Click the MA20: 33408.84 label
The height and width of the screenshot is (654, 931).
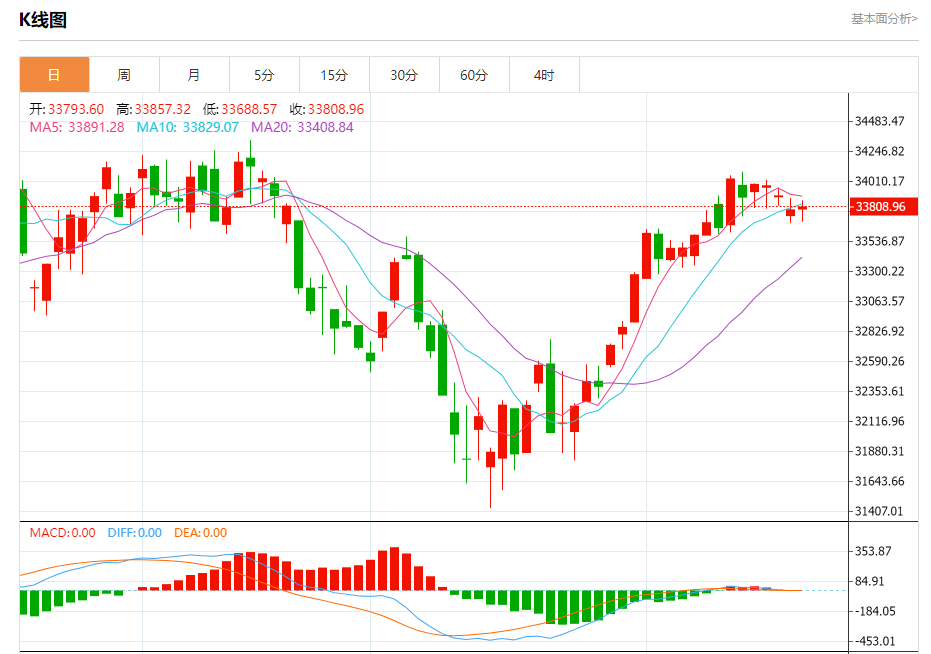(x=302, y=127)
